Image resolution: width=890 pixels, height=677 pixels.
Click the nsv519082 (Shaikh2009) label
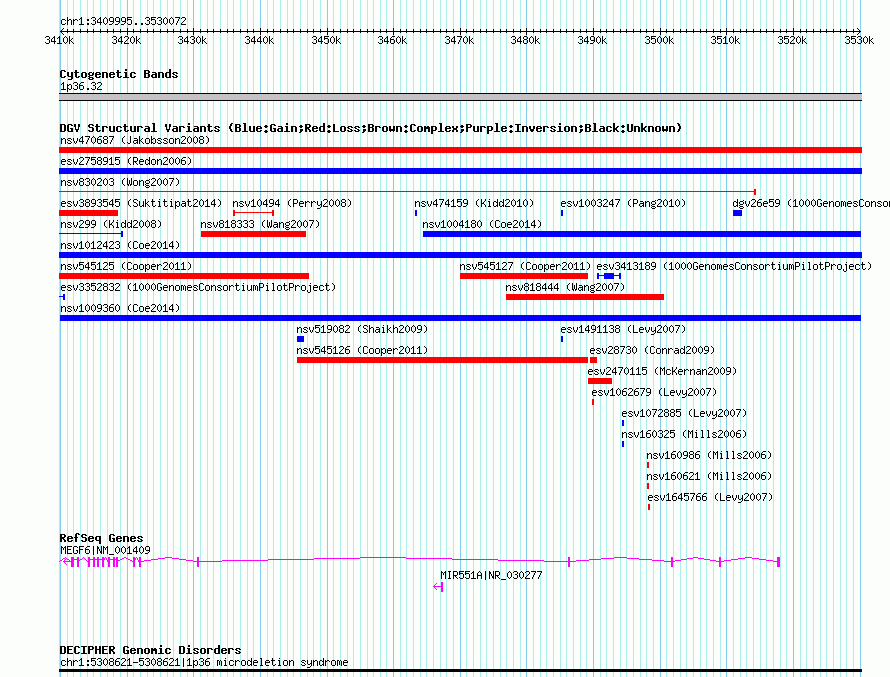pyautogui.click(x=362, y=329)
